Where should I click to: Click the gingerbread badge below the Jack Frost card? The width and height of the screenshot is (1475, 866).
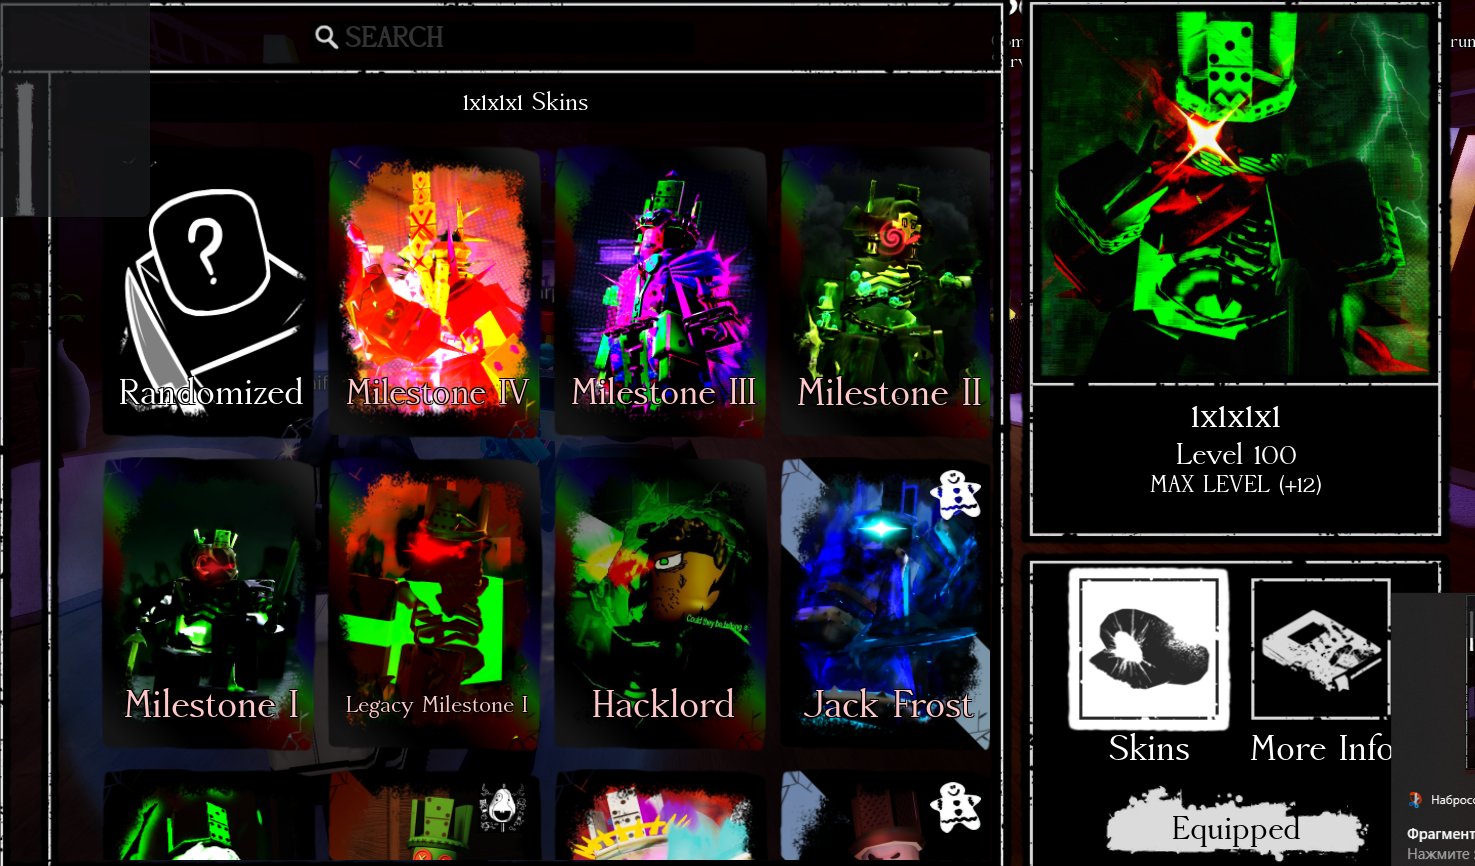click(955, 807)
